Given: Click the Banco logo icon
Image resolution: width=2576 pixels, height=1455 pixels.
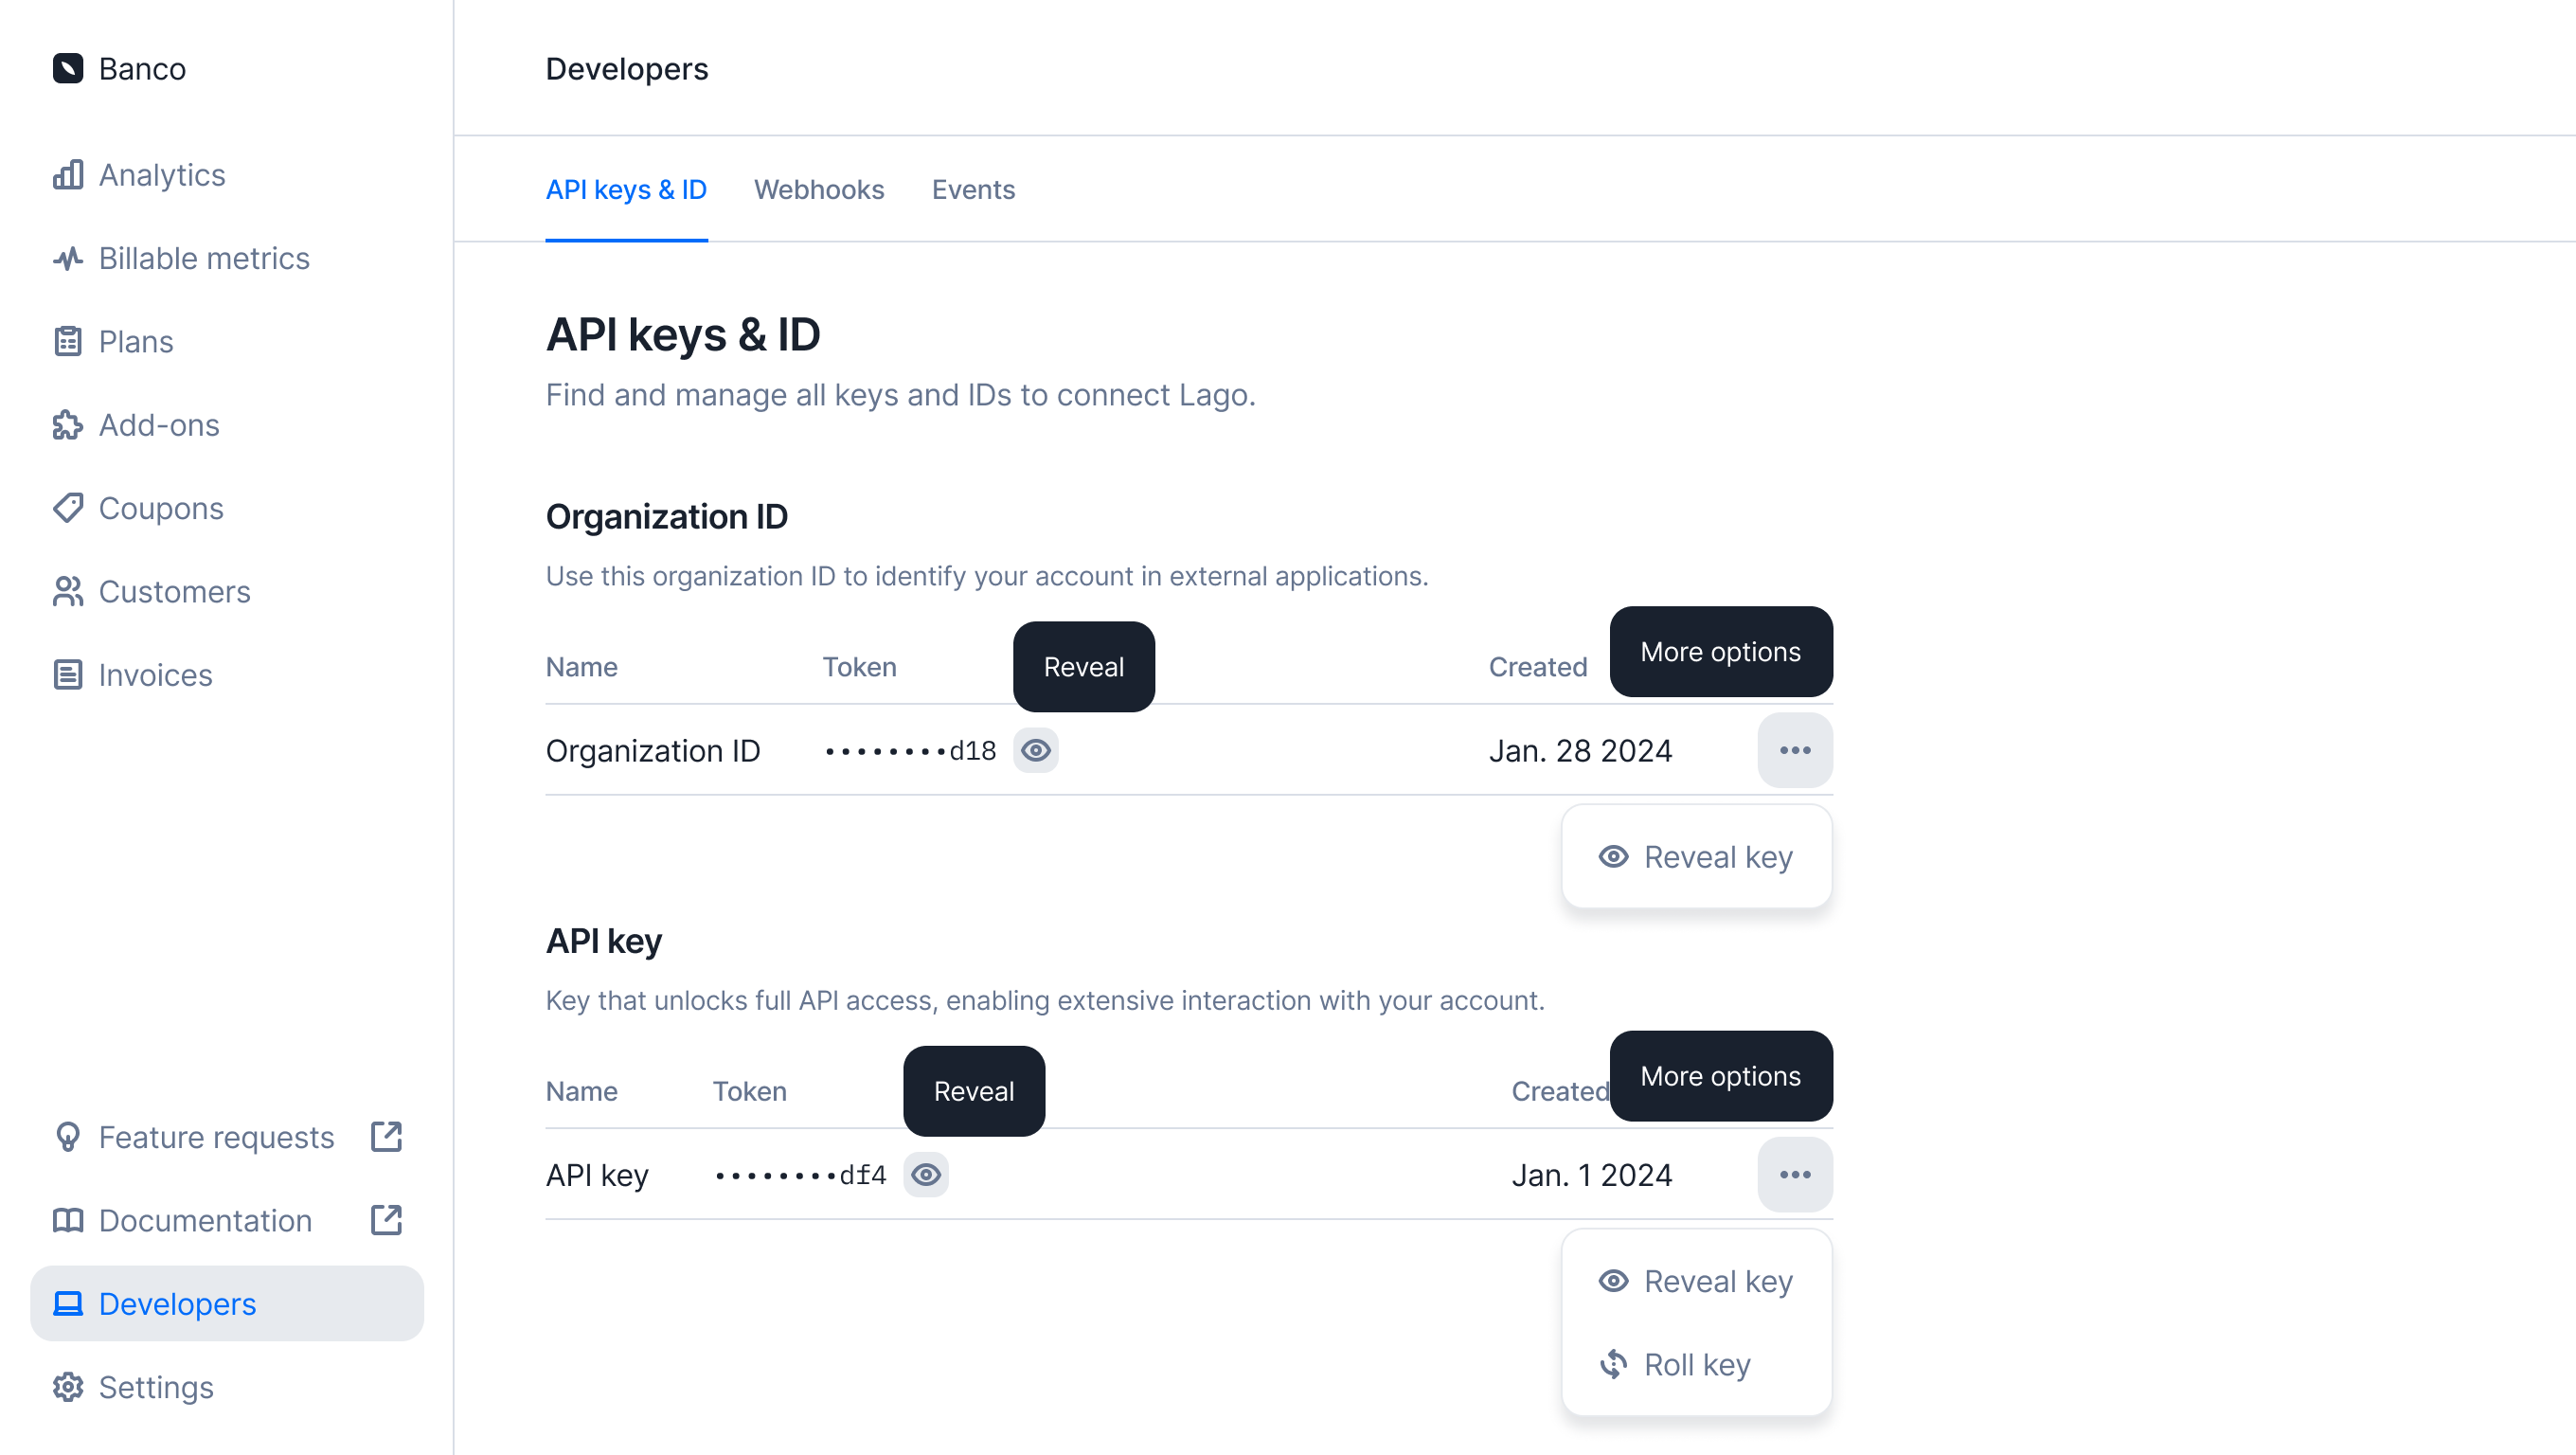Looking at the screenshot, I should coord(68,68).
